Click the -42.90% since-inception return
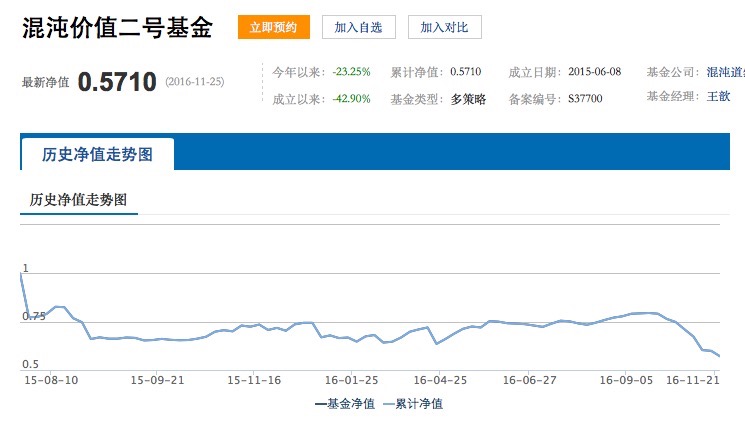 351,99
